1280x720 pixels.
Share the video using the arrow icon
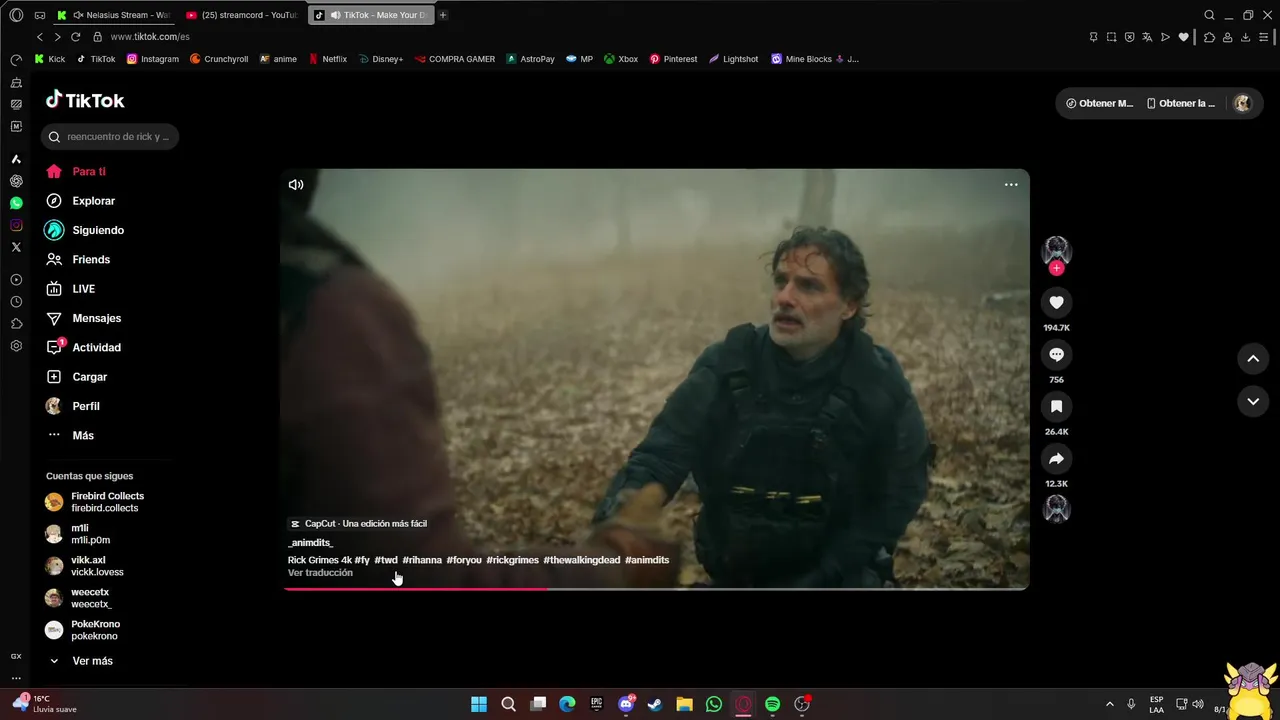coord(1056,458)
